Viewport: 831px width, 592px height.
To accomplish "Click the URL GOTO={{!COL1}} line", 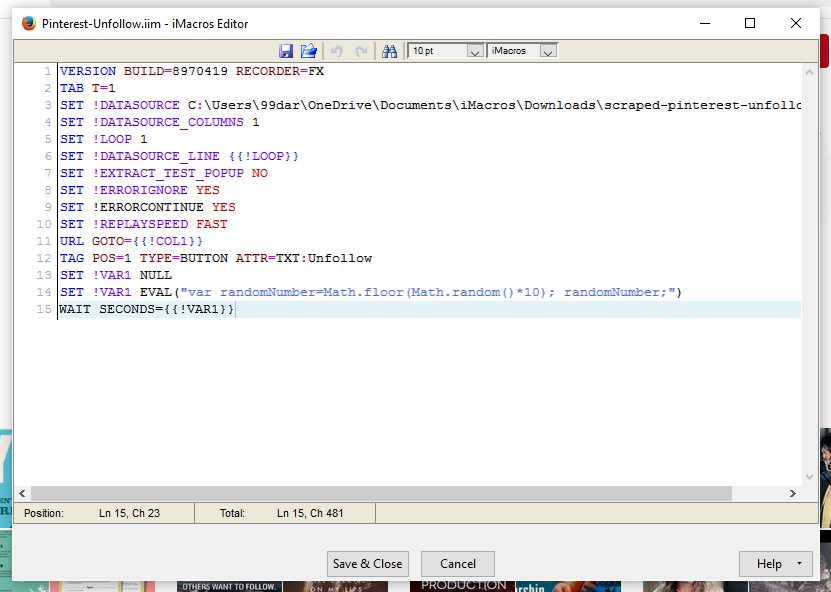I will pyautogui.click(x=131, y=241).
